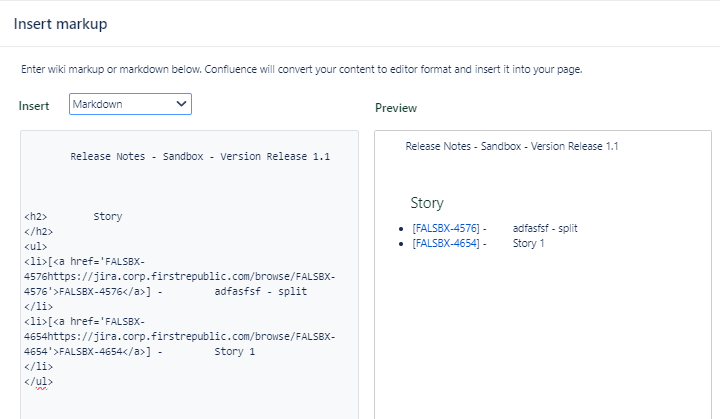Click the preview Release Notes title line
720x419 pixels.
click(x=512, y=147)
